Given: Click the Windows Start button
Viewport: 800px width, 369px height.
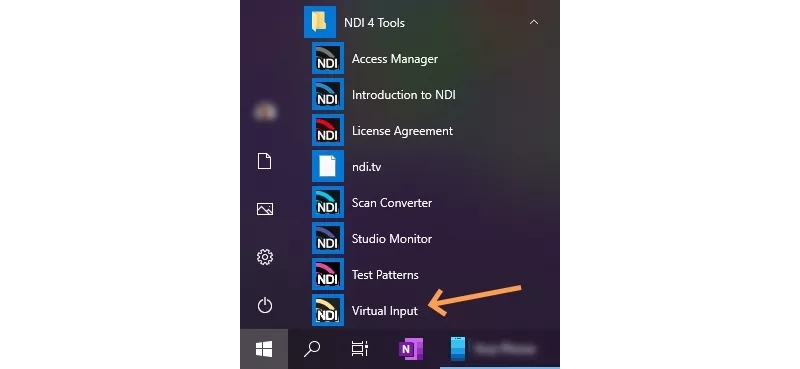Looking at the screenshot, I should pos(264,349).
